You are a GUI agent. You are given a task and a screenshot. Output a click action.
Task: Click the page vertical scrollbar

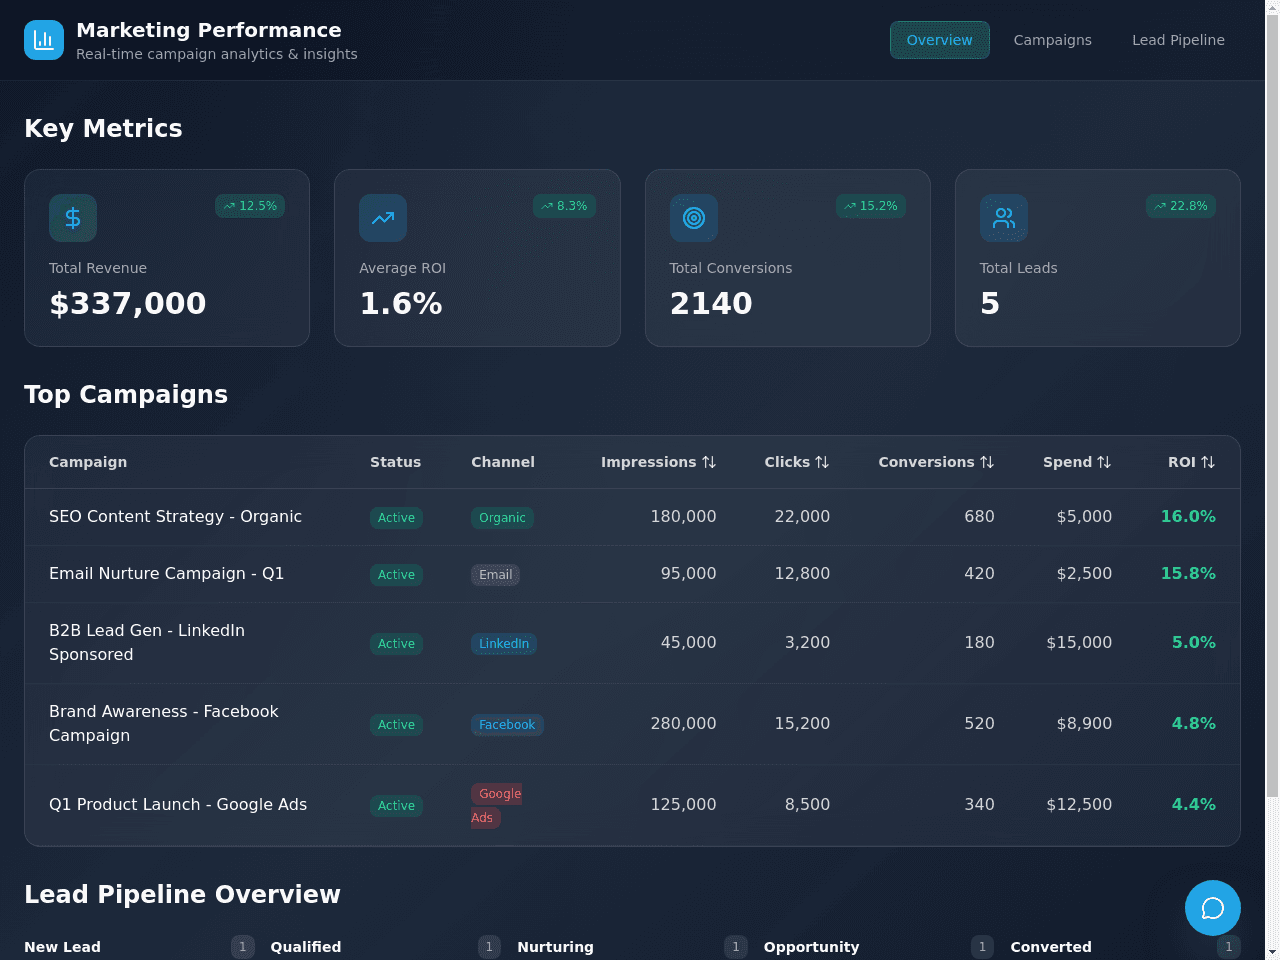coord(1272,407)
